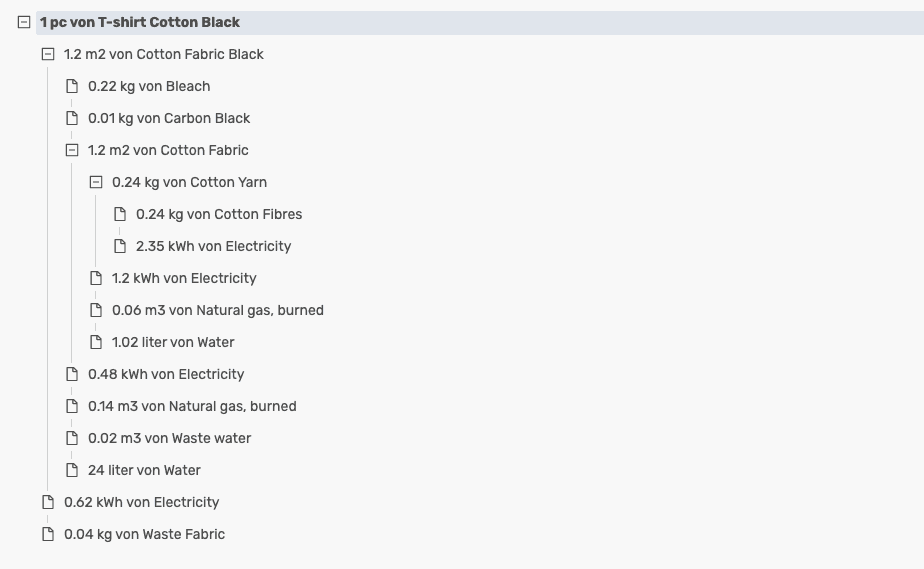Screen dimensions: 924x569
Task: Select the 0.62 kWh von Electricity entry
Action: point(141,502)
